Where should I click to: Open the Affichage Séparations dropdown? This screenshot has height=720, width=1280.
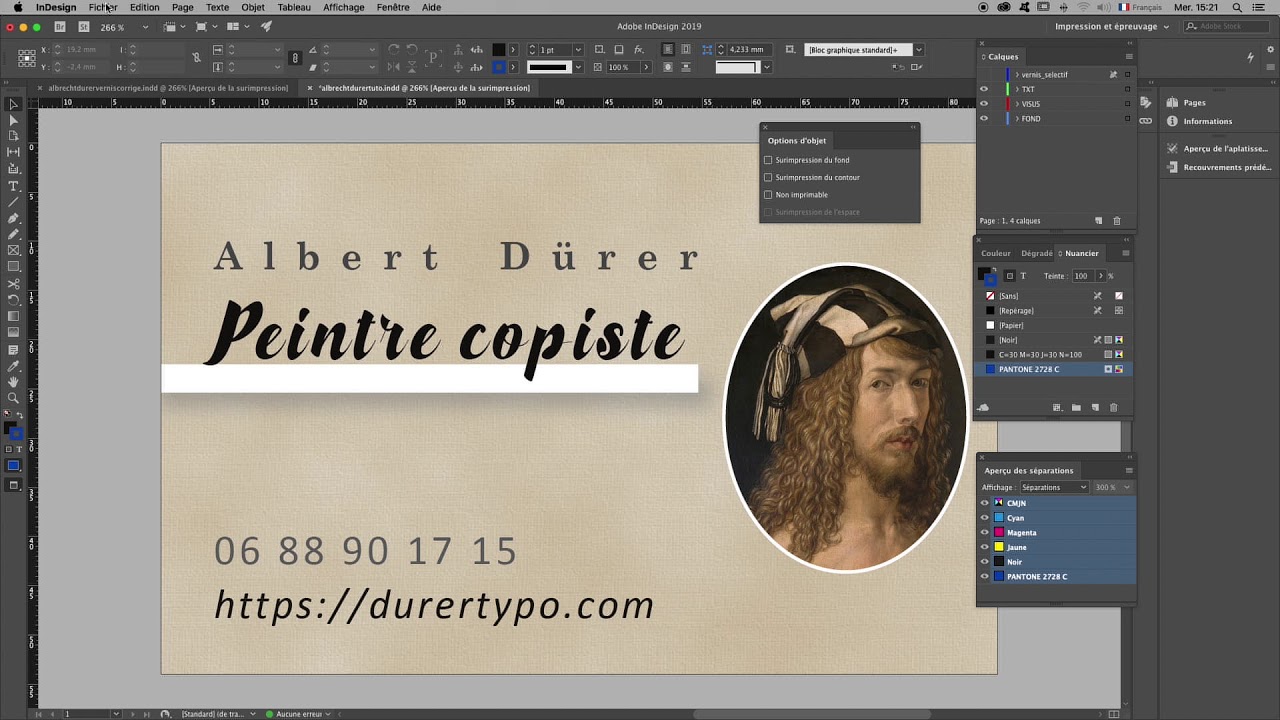click(1054, 488)
